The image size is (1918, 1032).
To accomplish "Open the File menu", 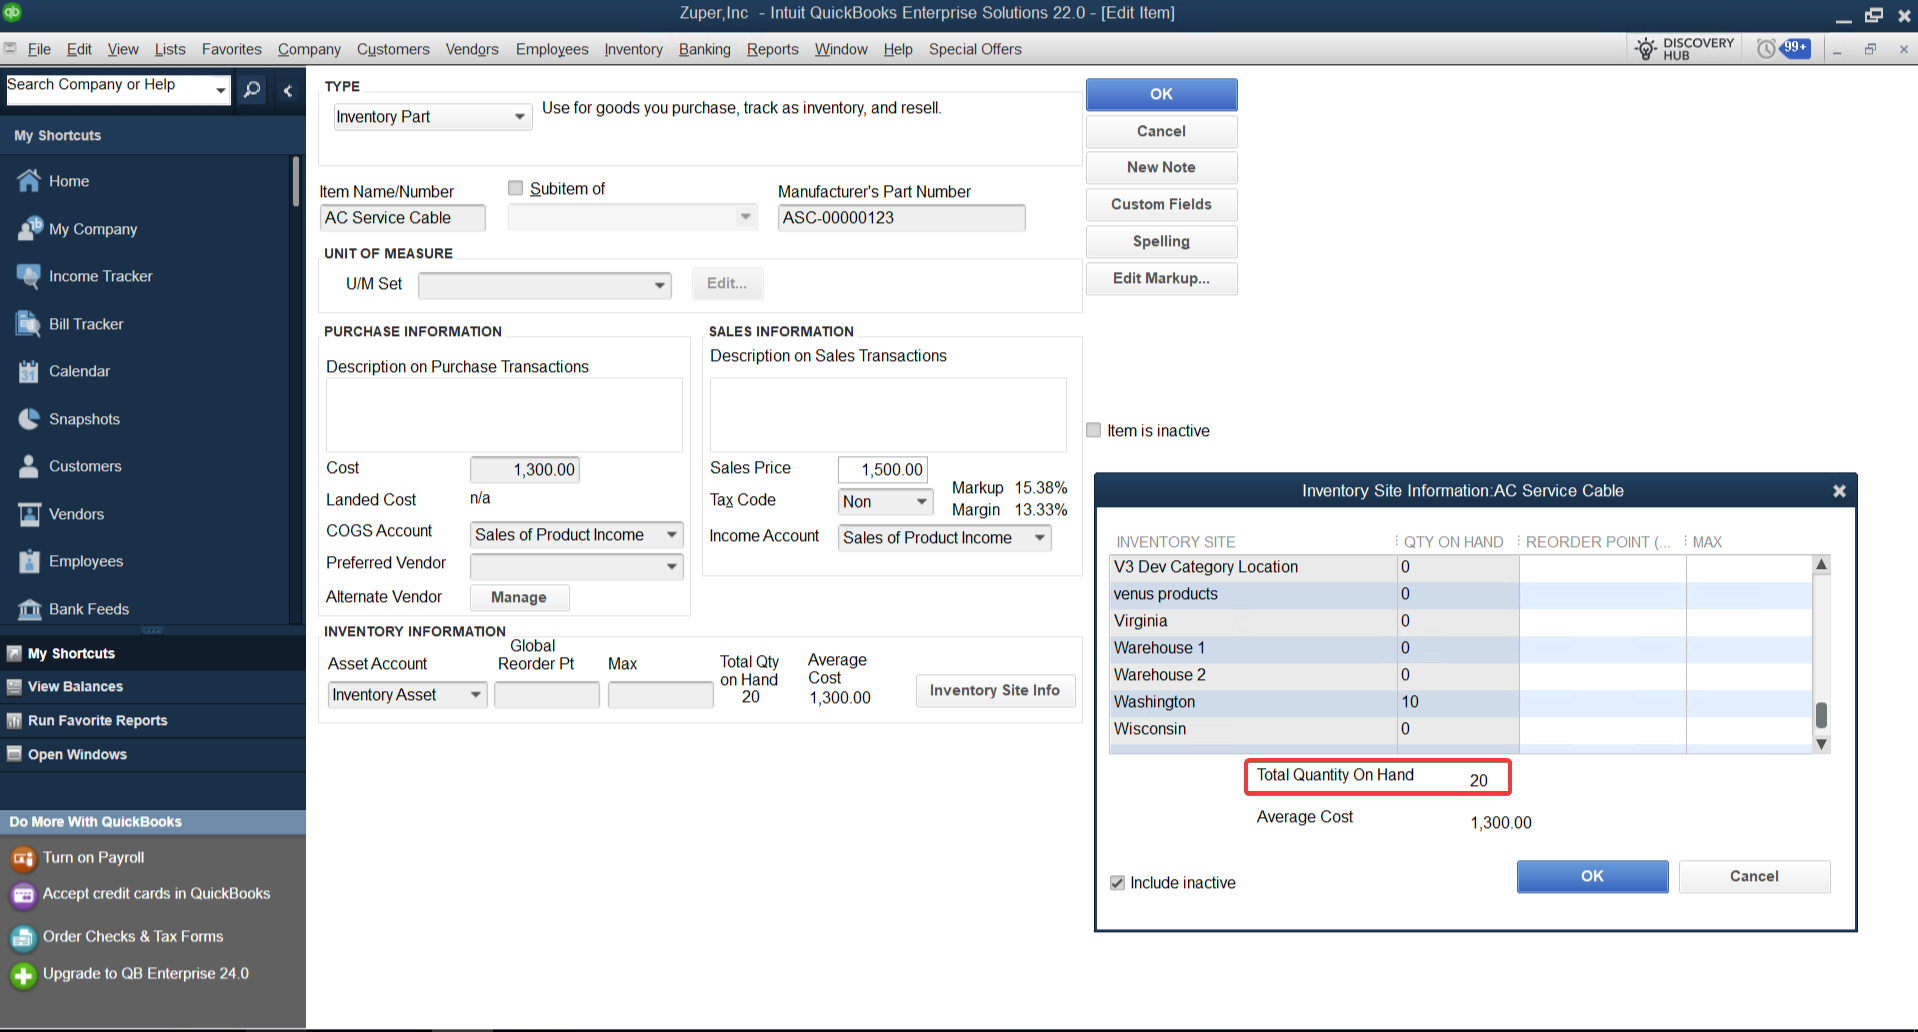I will coord(39,49).
